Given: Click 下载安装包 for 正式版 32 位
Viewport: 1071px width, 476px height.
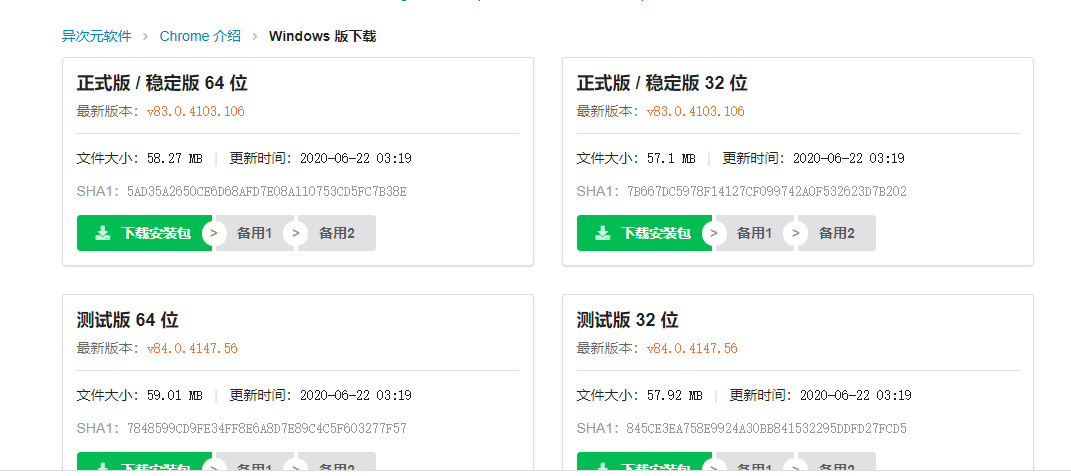Looking at the screenshot, I should (x=644, y=234).
